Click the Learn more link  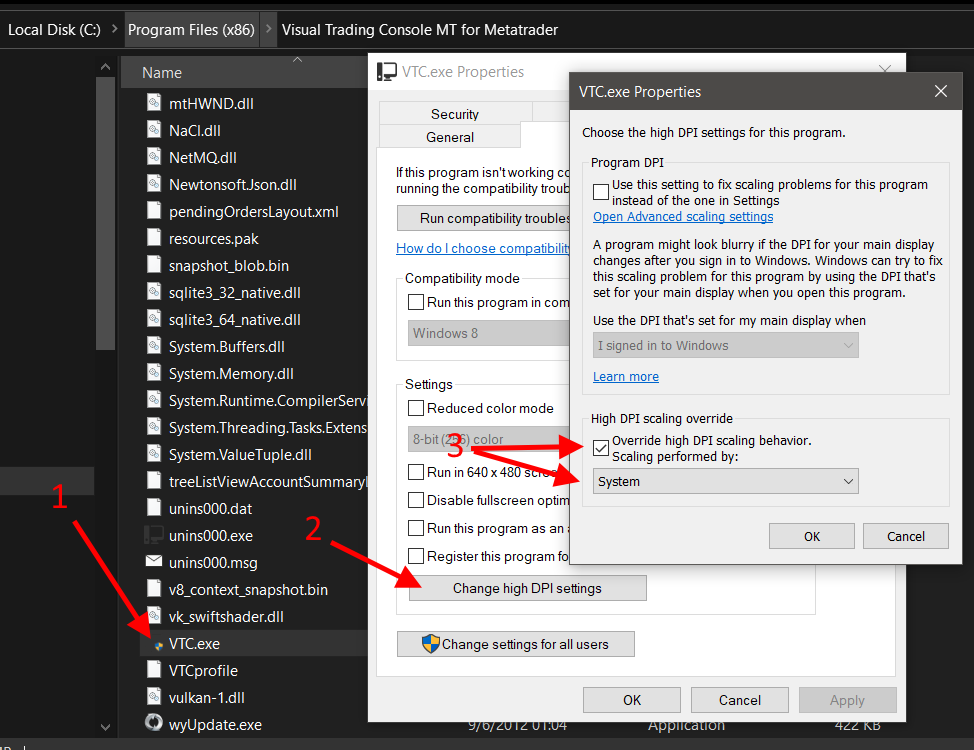[x=626, y=377]
